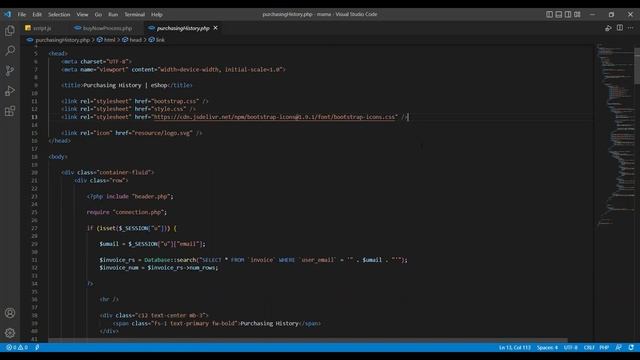640x360 pixels.
Task: Open the Selection menu
Action: click(59, 14)
